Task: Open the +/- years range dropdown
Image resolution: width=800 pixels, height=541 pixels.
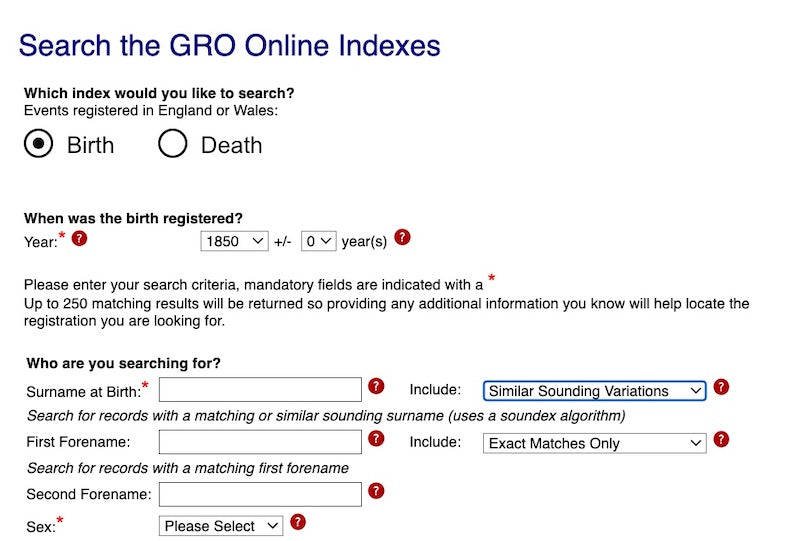Action: (318, 241)
